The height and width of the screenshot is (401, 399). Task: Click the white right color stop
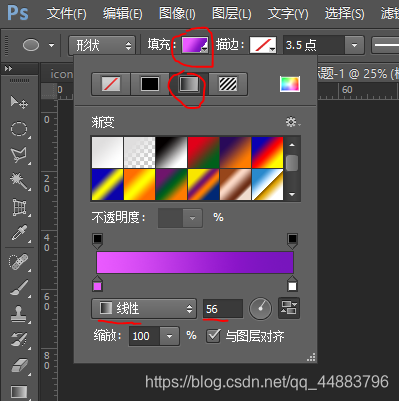click(292, 284)
